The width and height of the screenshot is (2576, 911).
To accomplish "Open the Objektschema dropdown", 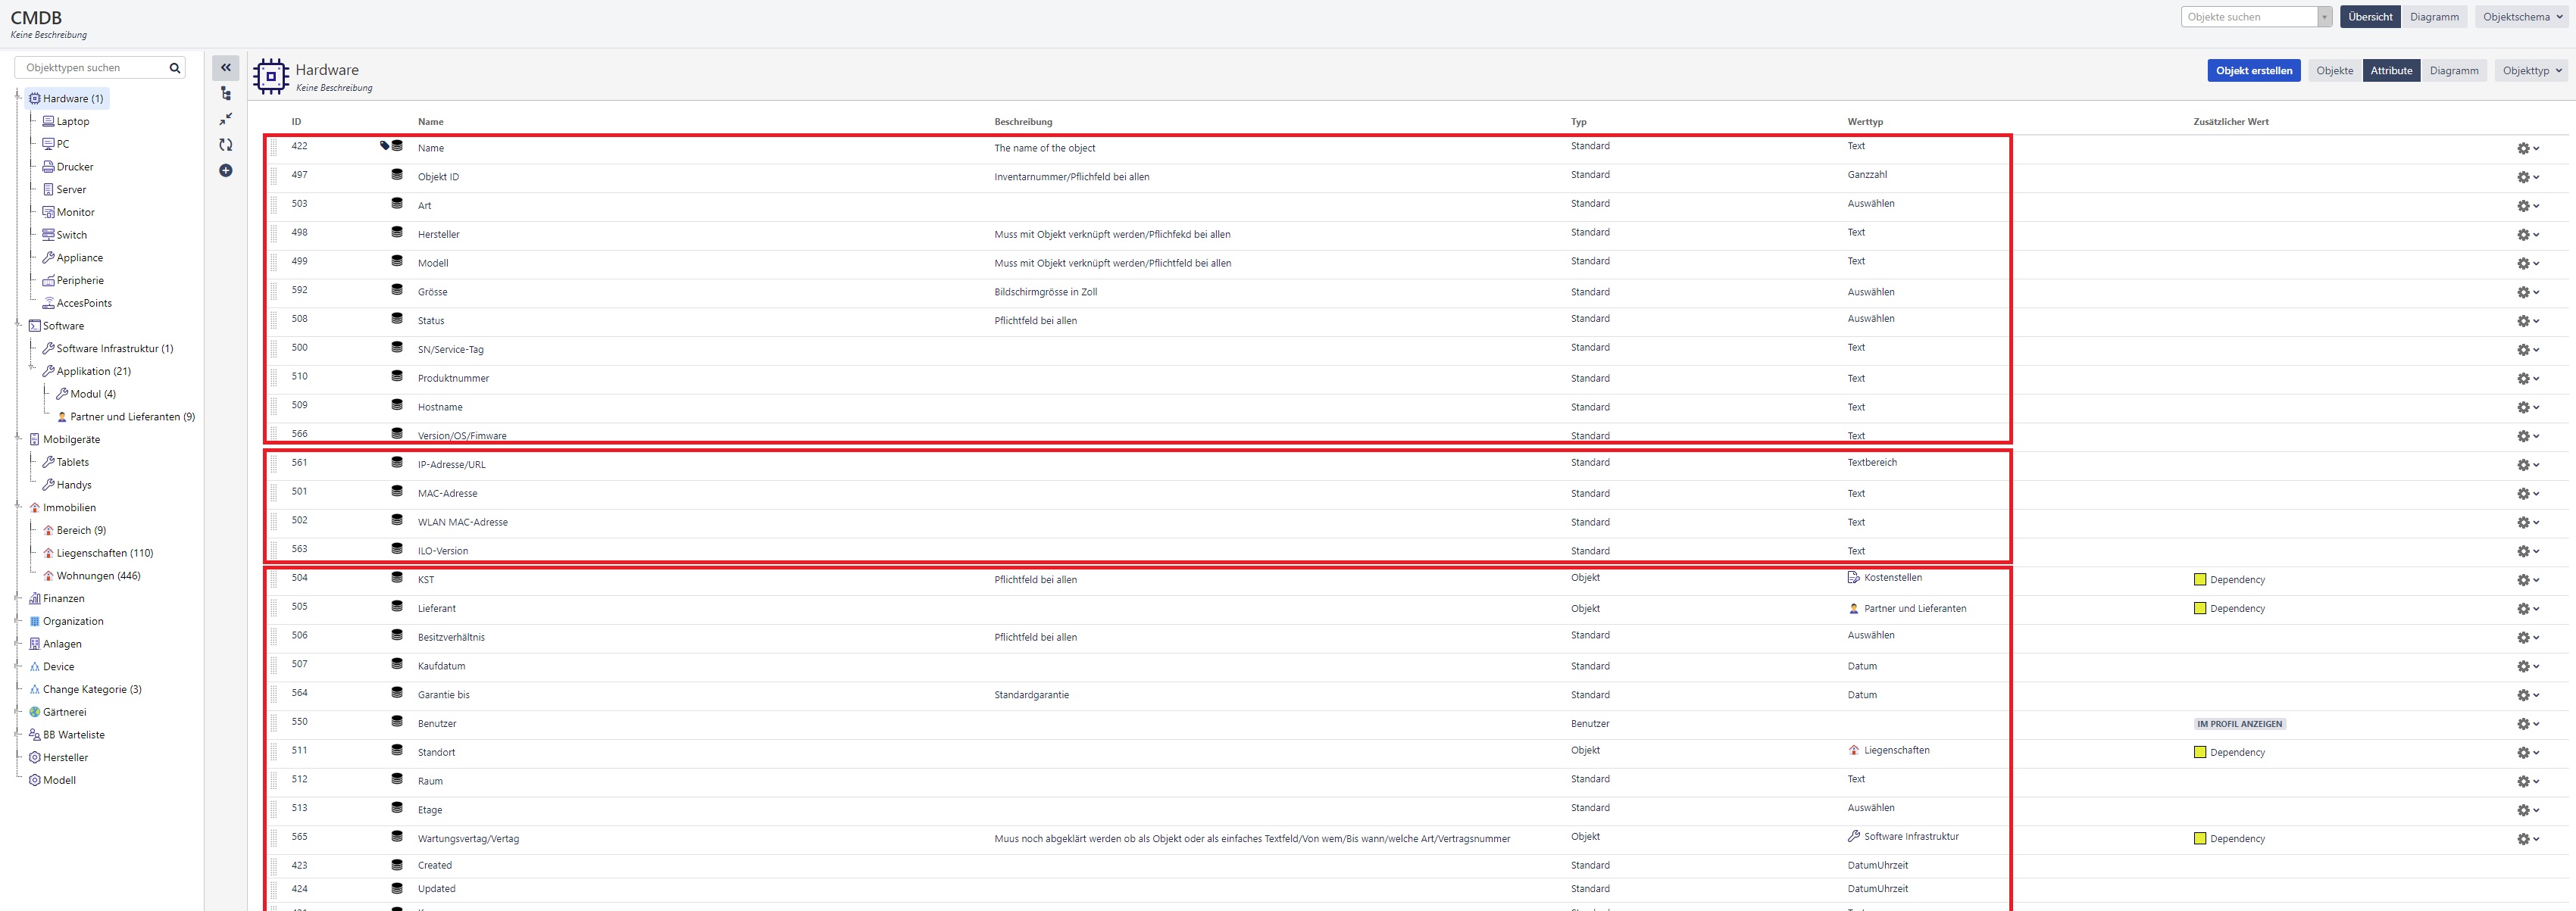I will (x=2521, y=17).
